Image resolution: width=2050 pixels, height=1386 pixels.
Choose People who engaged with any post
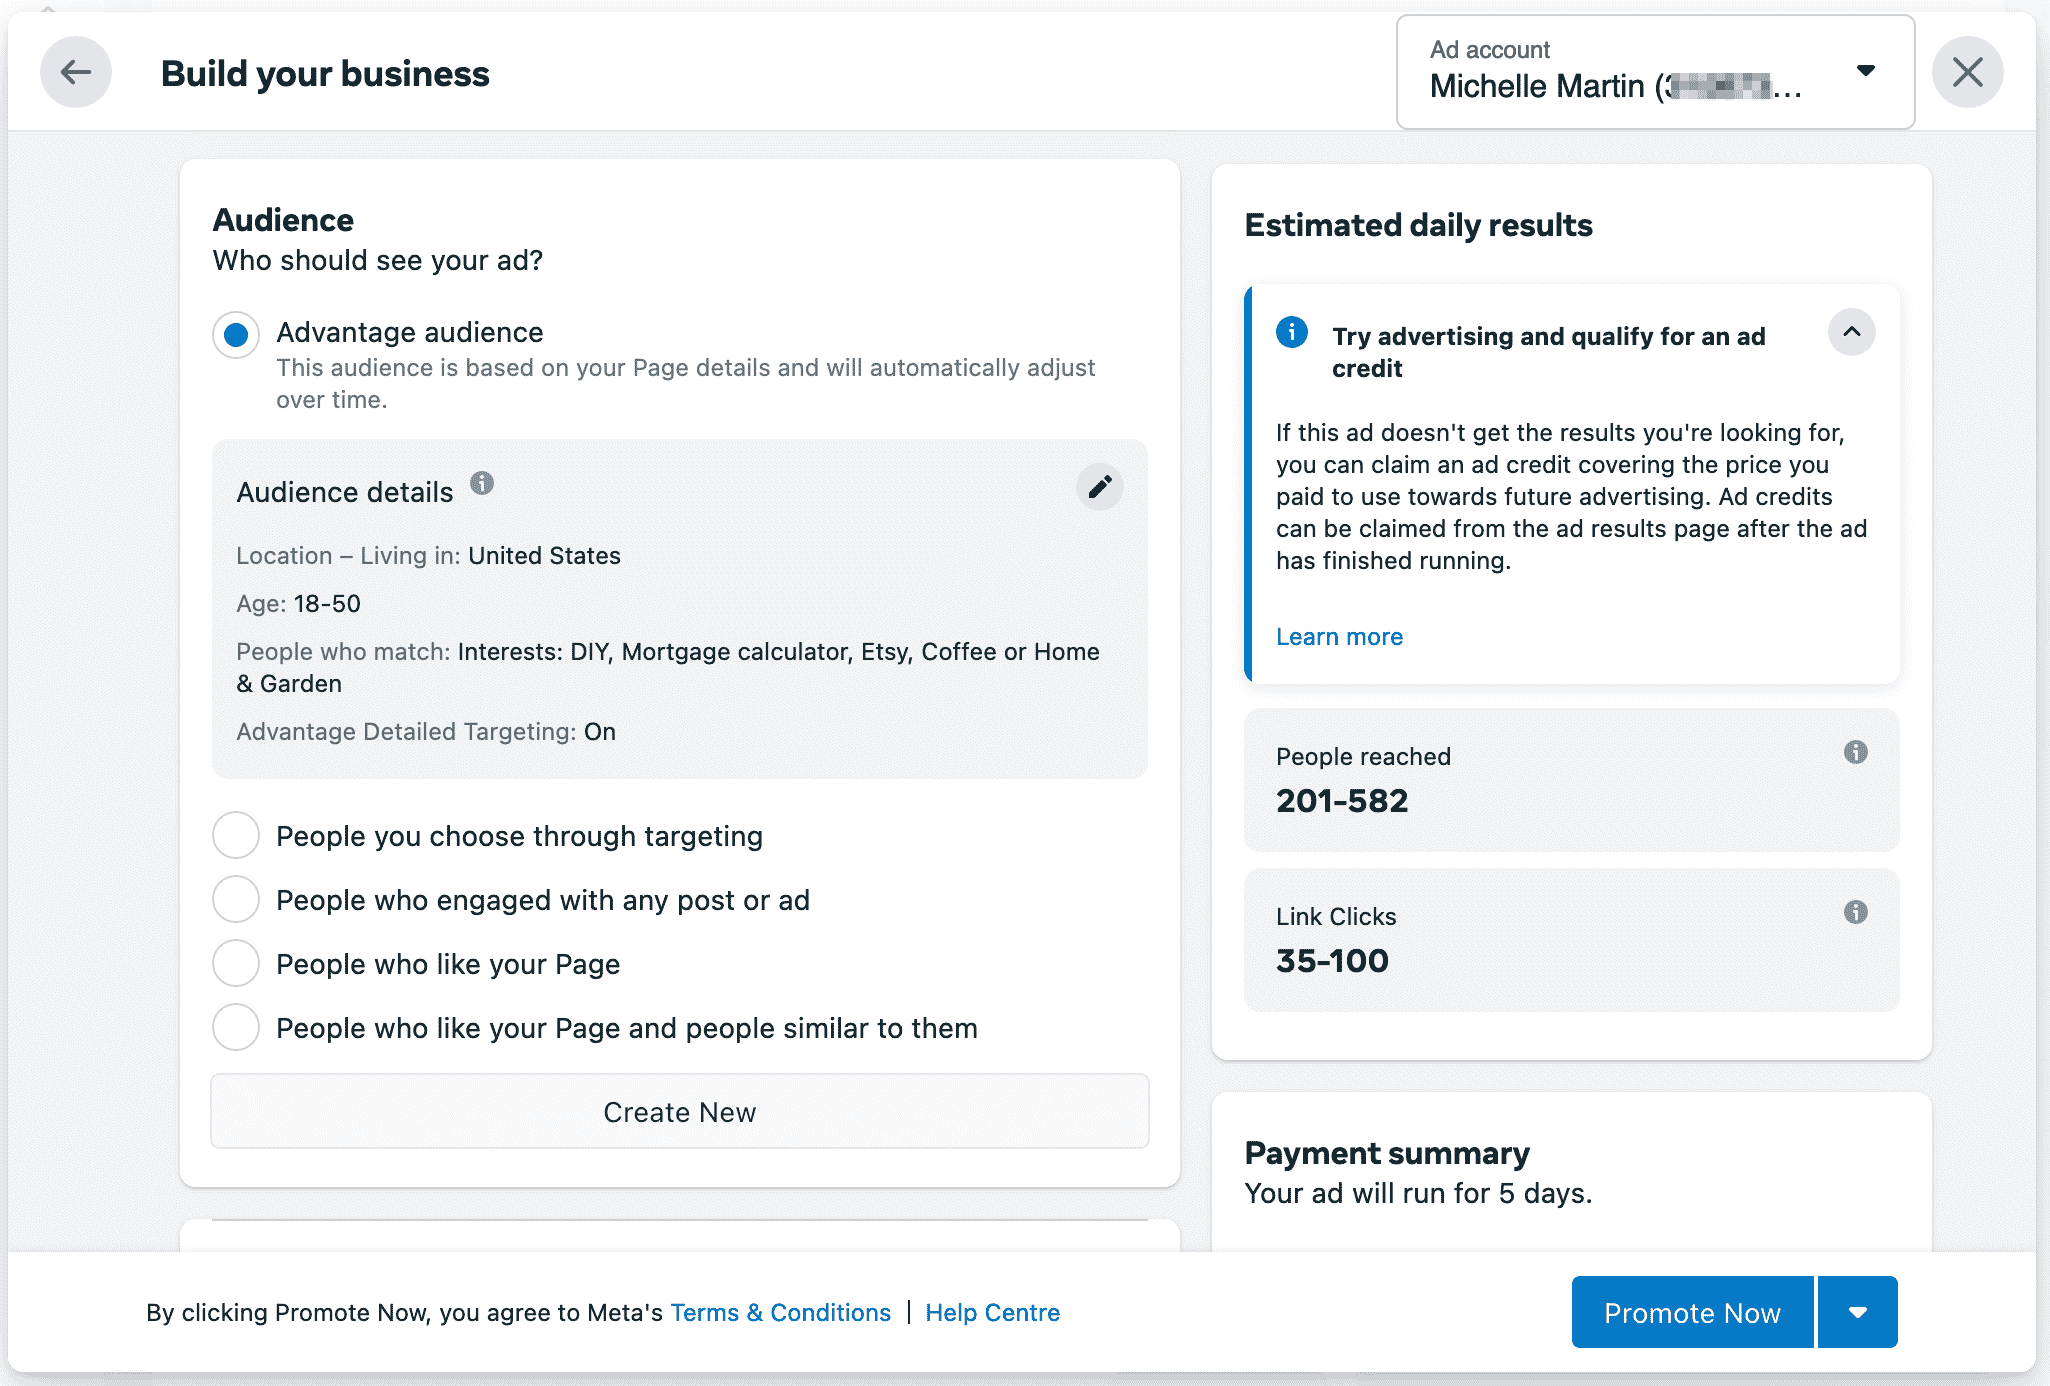[x=235, y=899]
